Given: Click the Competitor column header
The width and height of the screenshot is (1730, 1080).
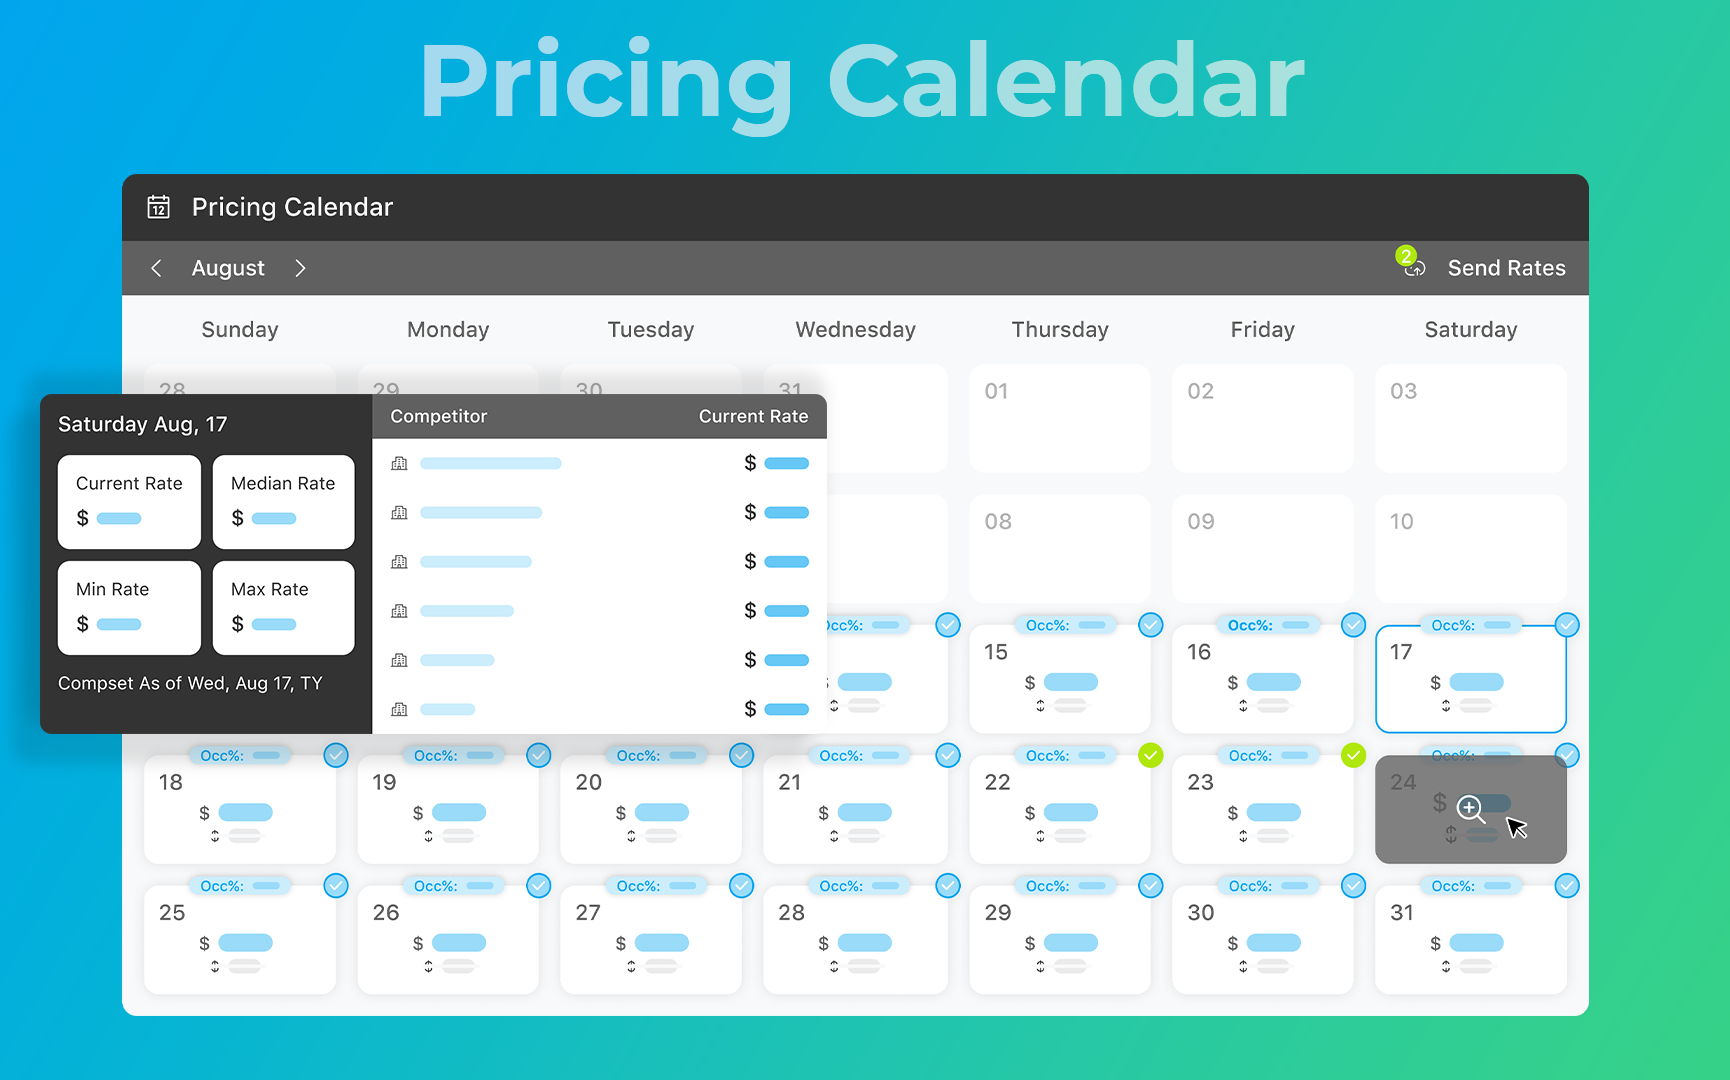Looking at the screenshot, I should click(x=438, y=416).
